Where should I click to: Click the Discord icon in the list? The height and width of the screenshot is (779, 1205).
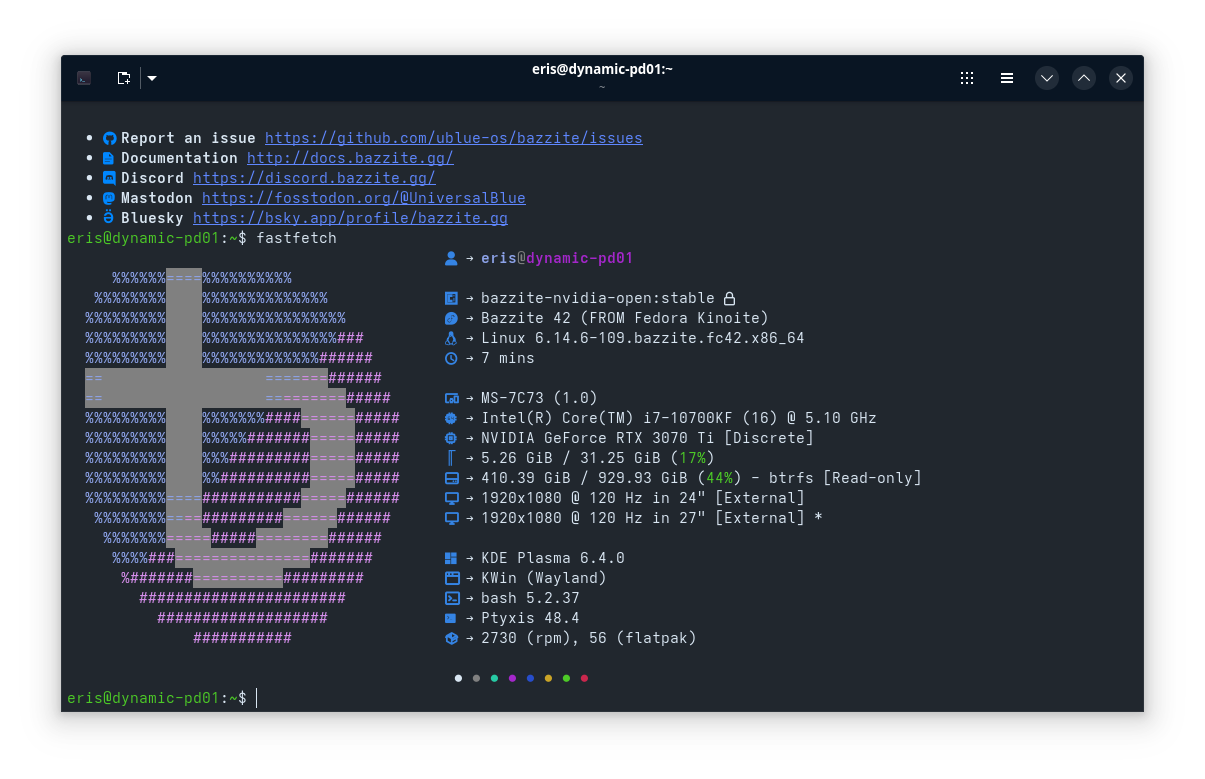click(110, 178)
